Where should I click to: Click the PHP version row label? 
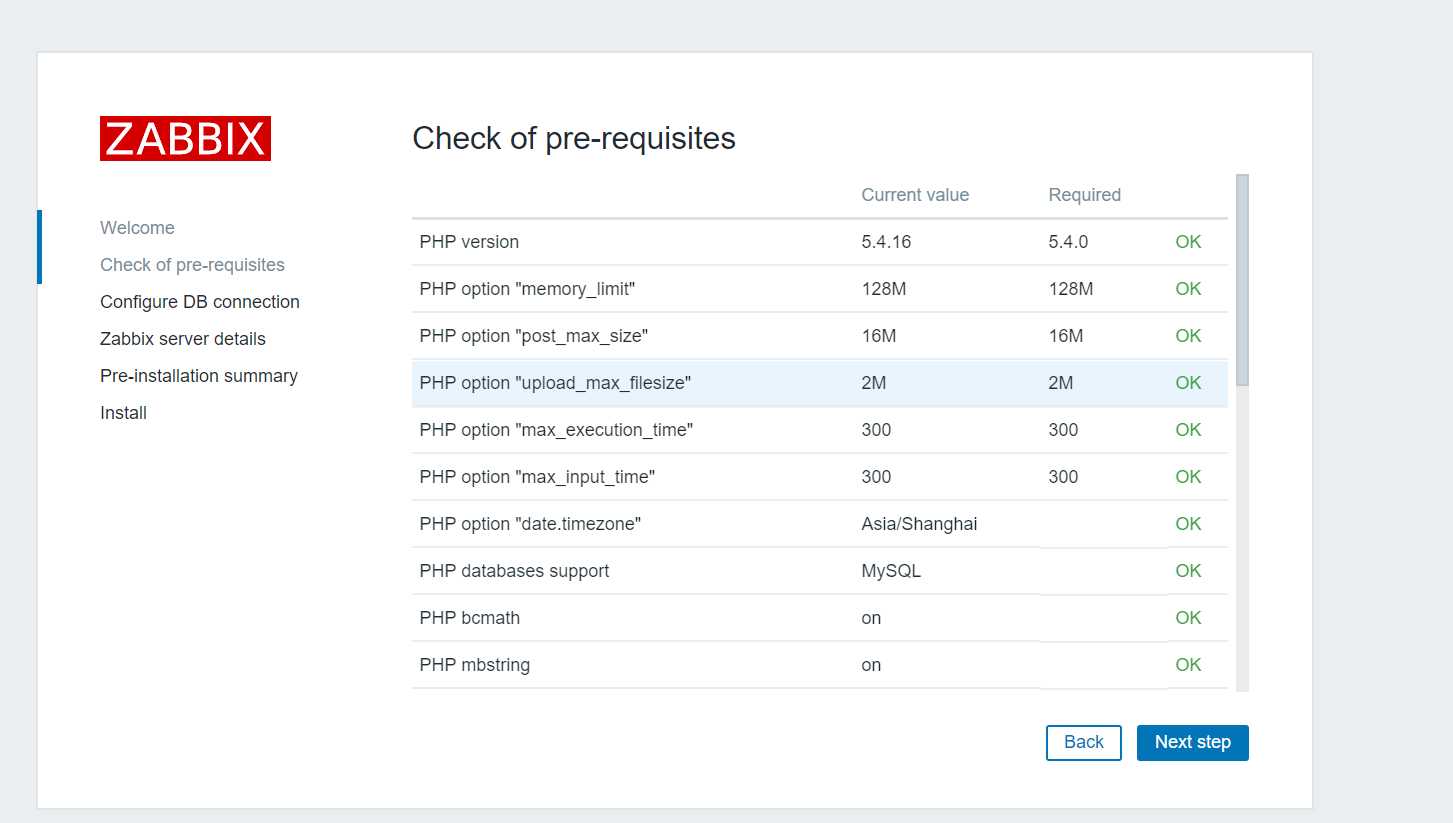(x=469, y=242)
